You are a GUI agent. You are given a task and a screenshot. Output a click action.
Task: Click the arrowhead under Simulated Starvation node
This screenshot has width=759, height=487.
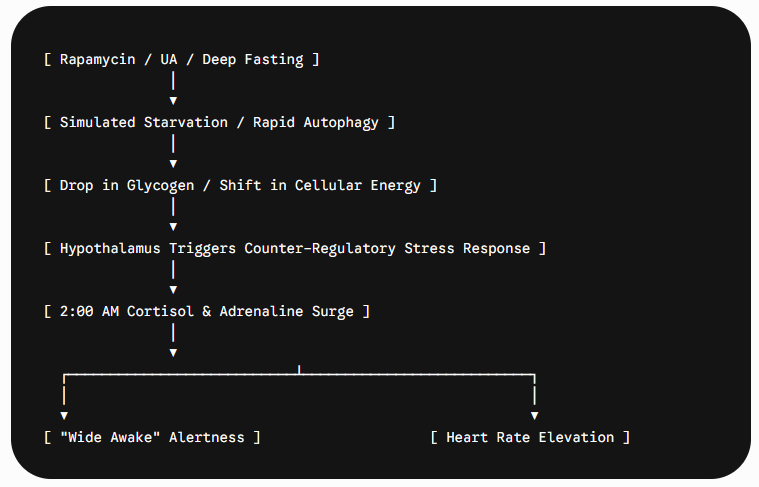point(173,164)
